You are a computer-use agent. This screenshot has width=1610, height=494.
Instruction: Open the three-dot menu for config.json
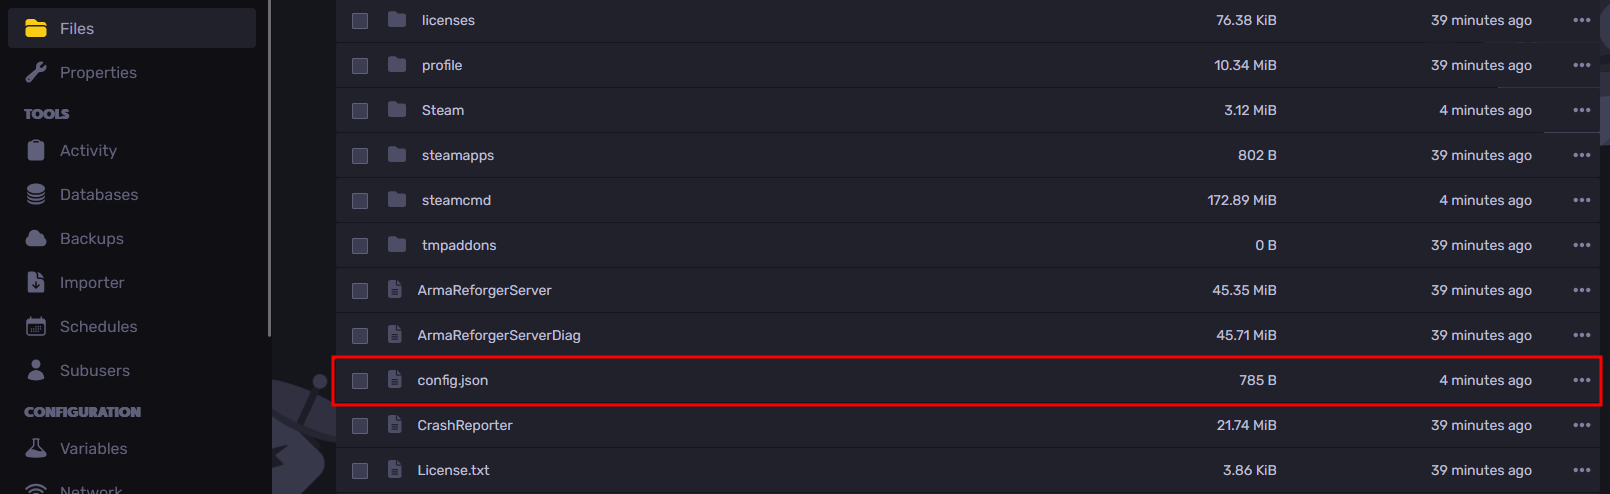click(1581, 380)
